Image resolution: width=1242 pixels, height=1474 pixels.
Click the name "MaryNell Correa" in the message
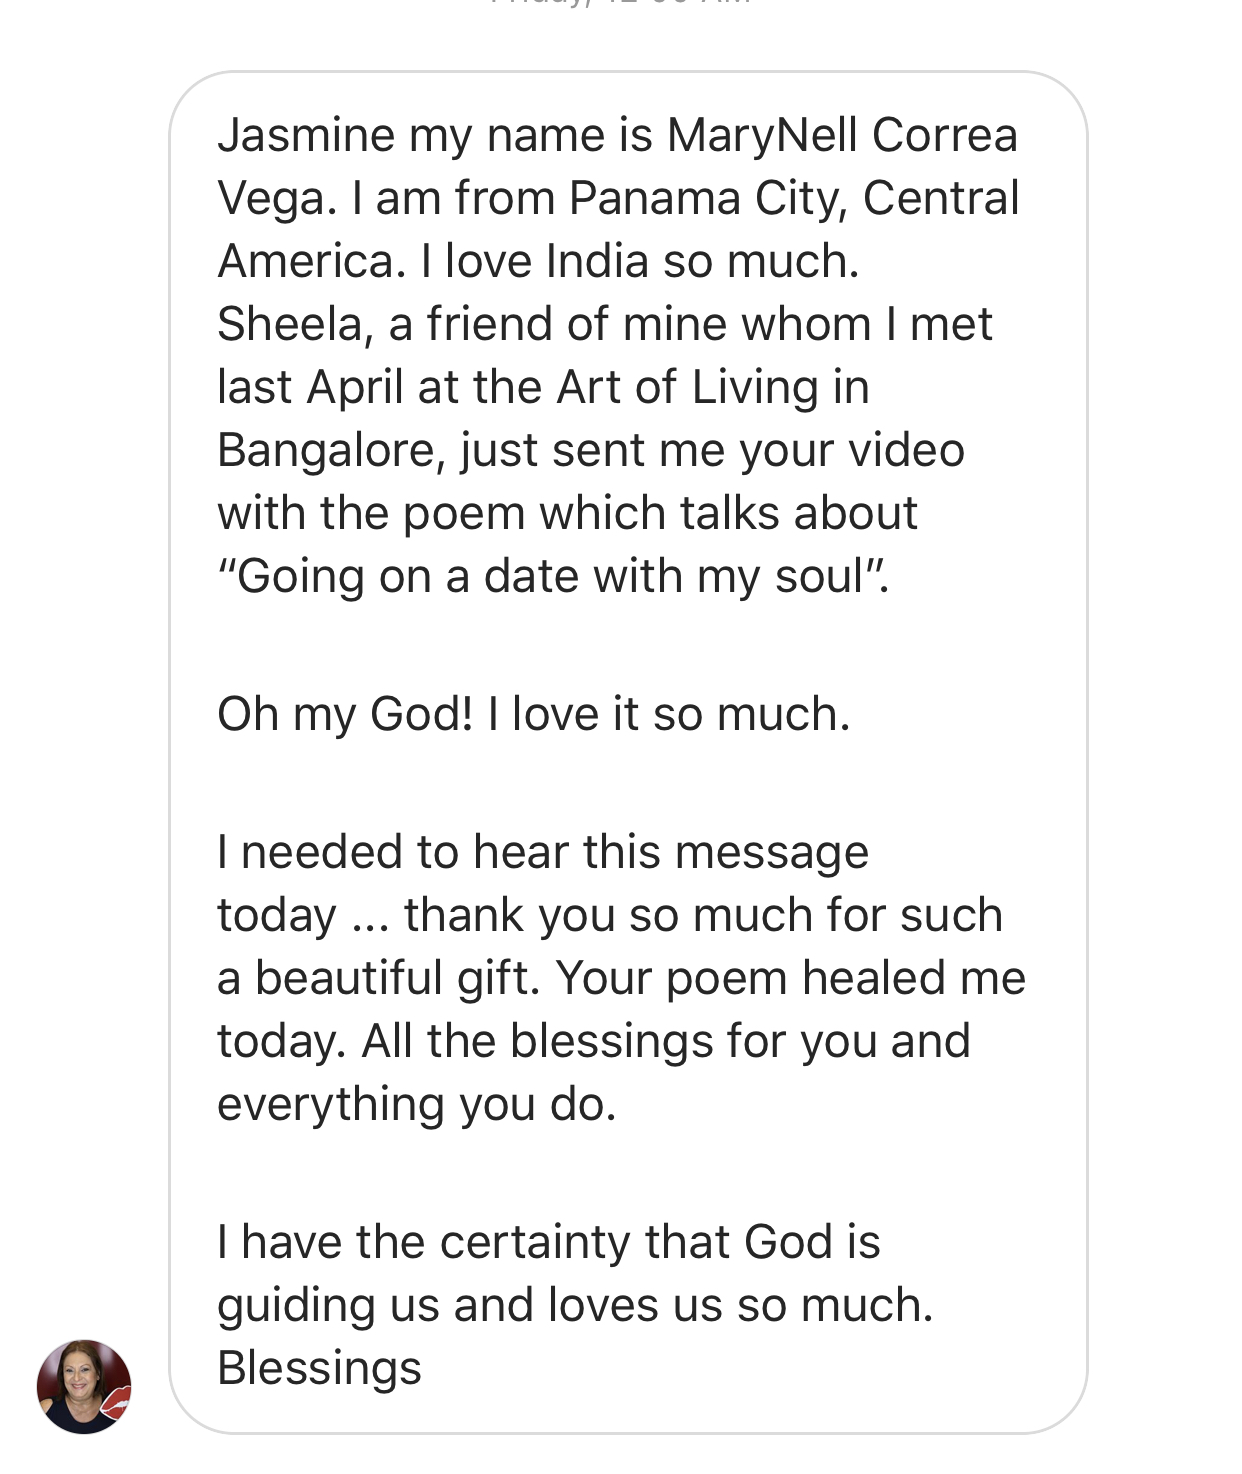tap(842, 135)
